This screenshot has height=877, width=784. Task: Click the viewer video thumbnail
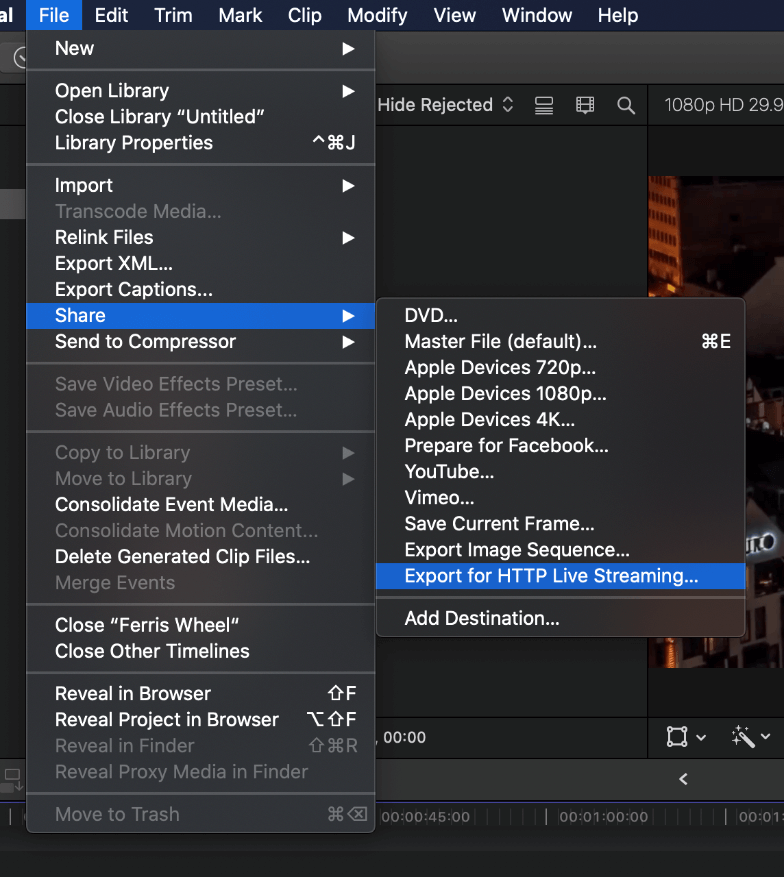click(x=716, y=422)
